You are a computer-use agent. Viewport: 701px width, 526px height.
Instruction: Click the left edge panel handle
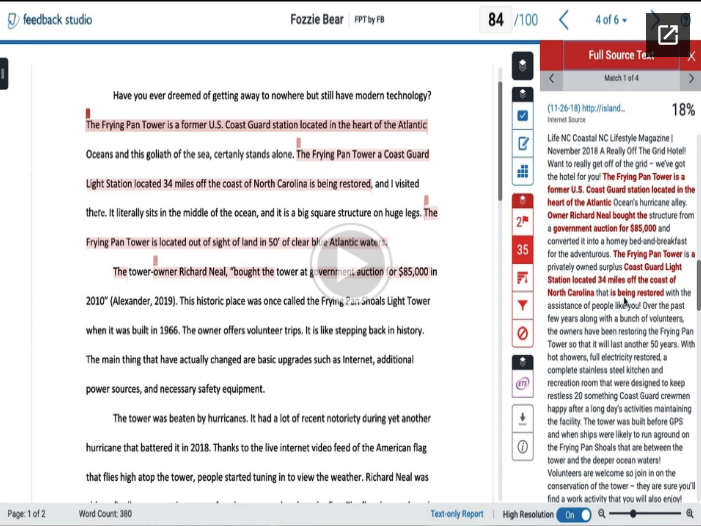(4, 74)
